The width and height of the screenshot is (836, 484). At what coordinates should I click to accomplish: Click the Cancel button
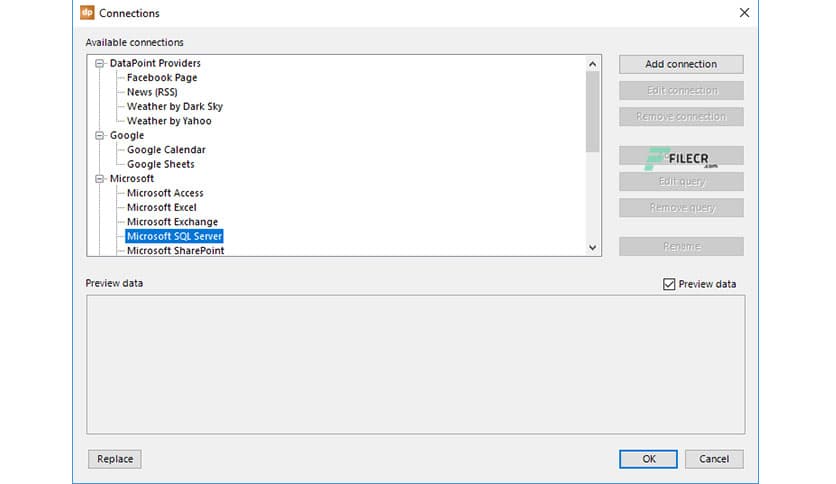tap(714, 459)
